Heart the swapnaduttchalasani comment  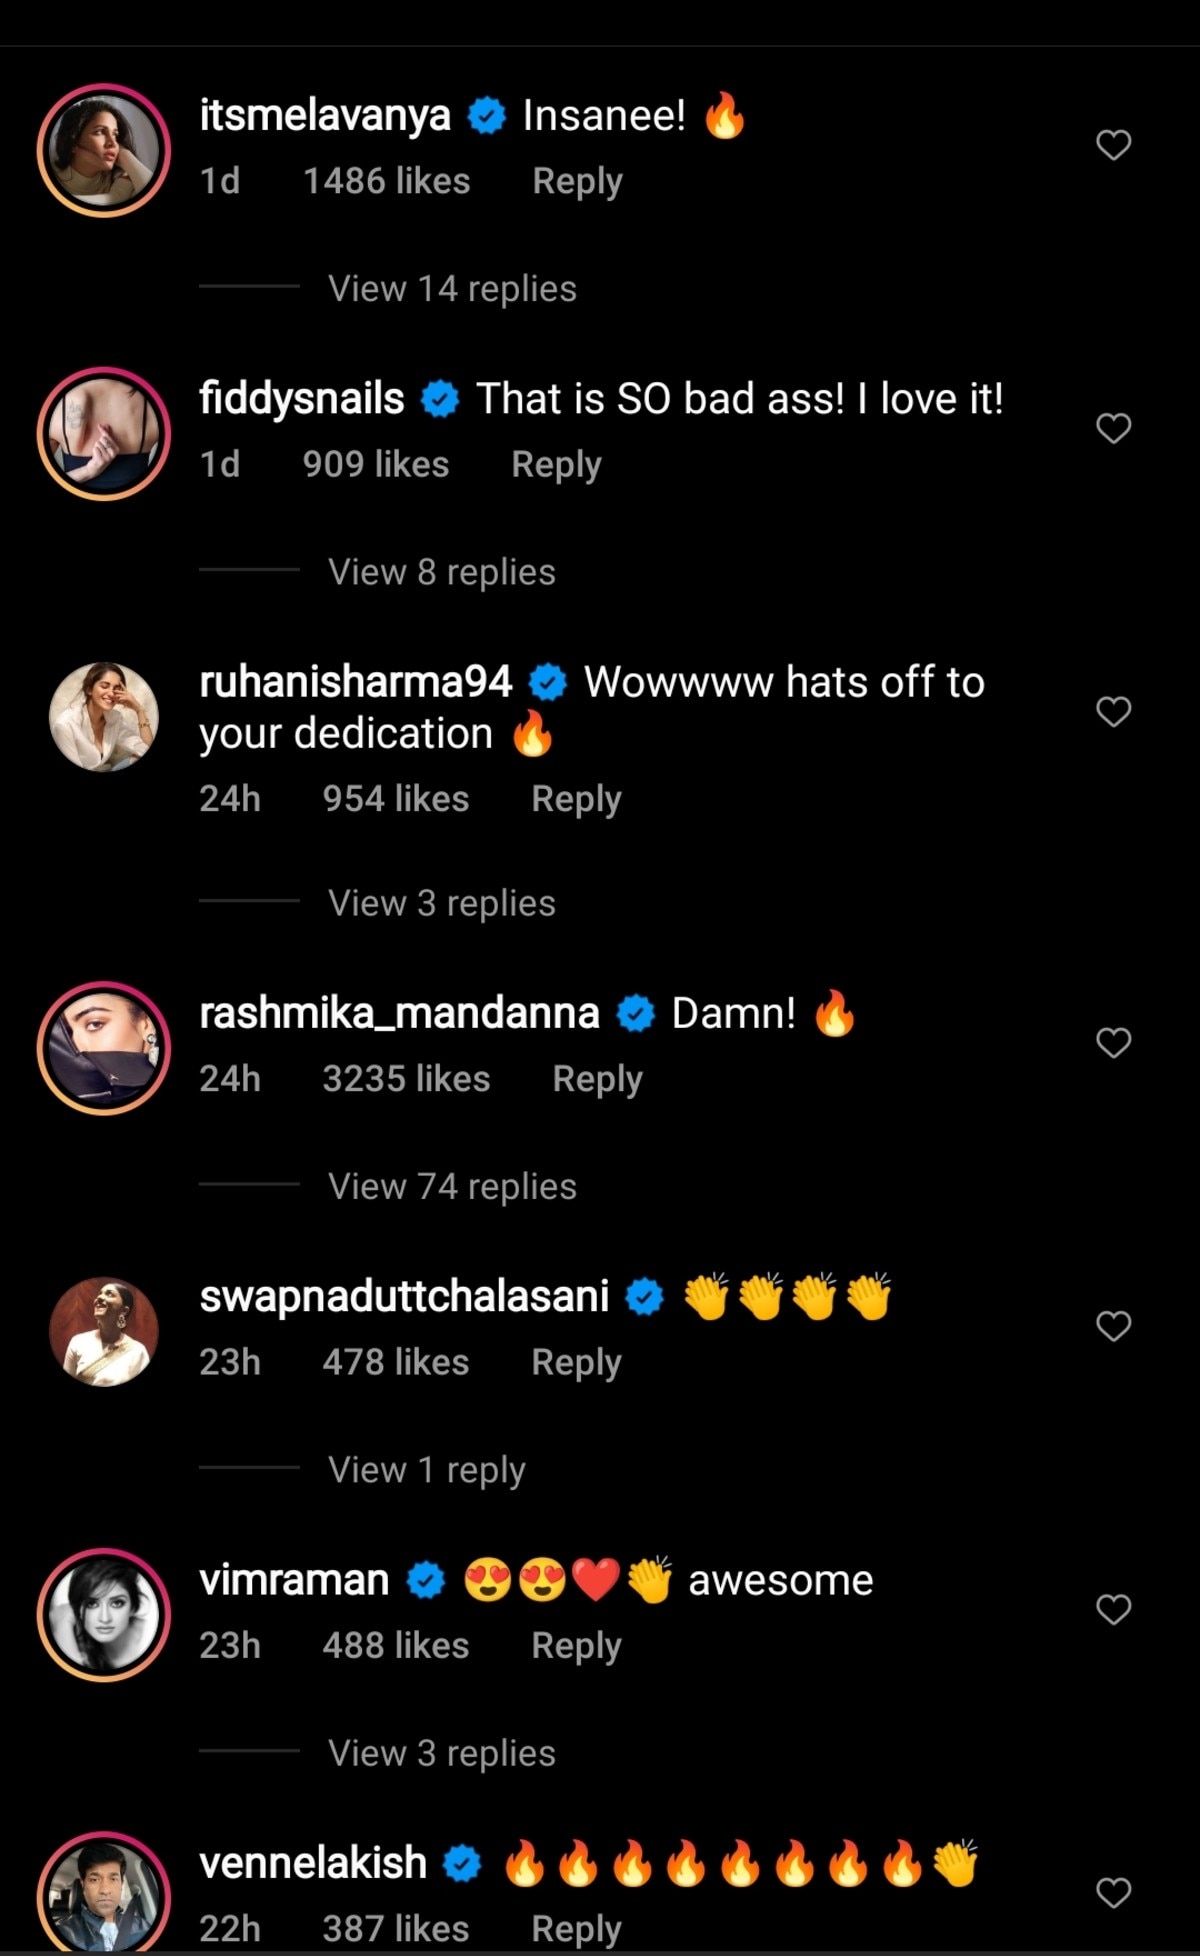1113,1326
